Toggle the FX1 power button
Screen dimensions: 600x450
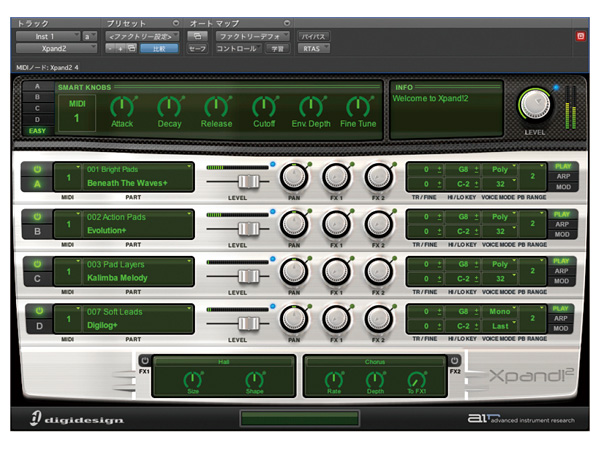[x=145, y=361]
